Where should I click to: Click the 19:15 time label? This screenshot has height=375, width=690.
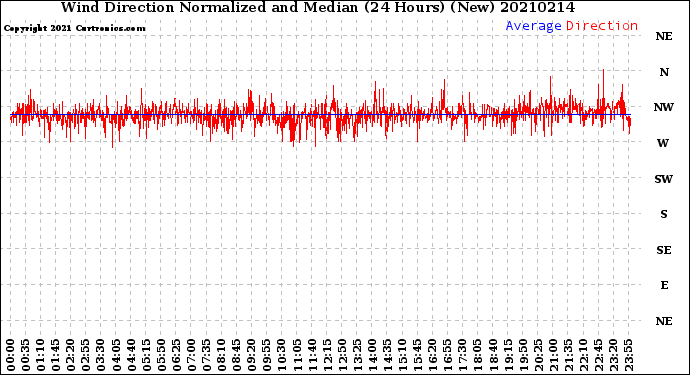pos(508,355)
